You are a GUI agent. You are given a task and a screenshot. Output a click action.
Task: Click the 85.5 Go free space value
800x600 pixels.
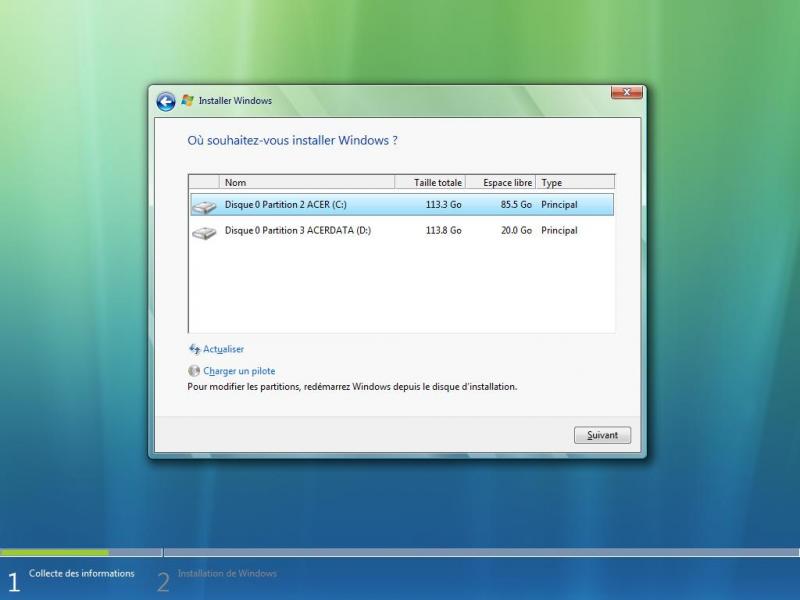(x=516, y=205)
